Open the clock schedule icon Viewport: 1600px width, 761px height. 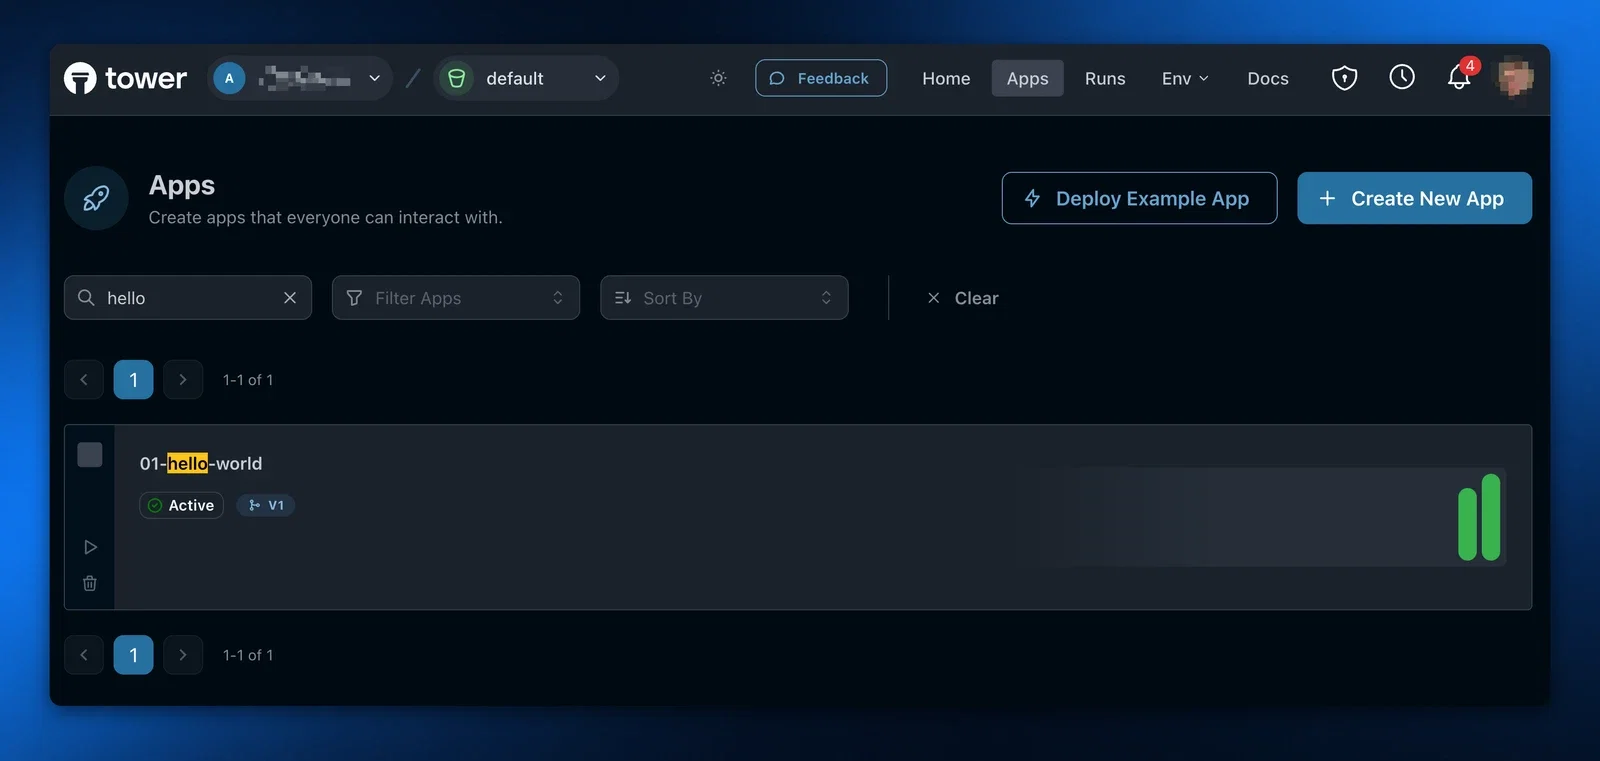(1402, 77)
